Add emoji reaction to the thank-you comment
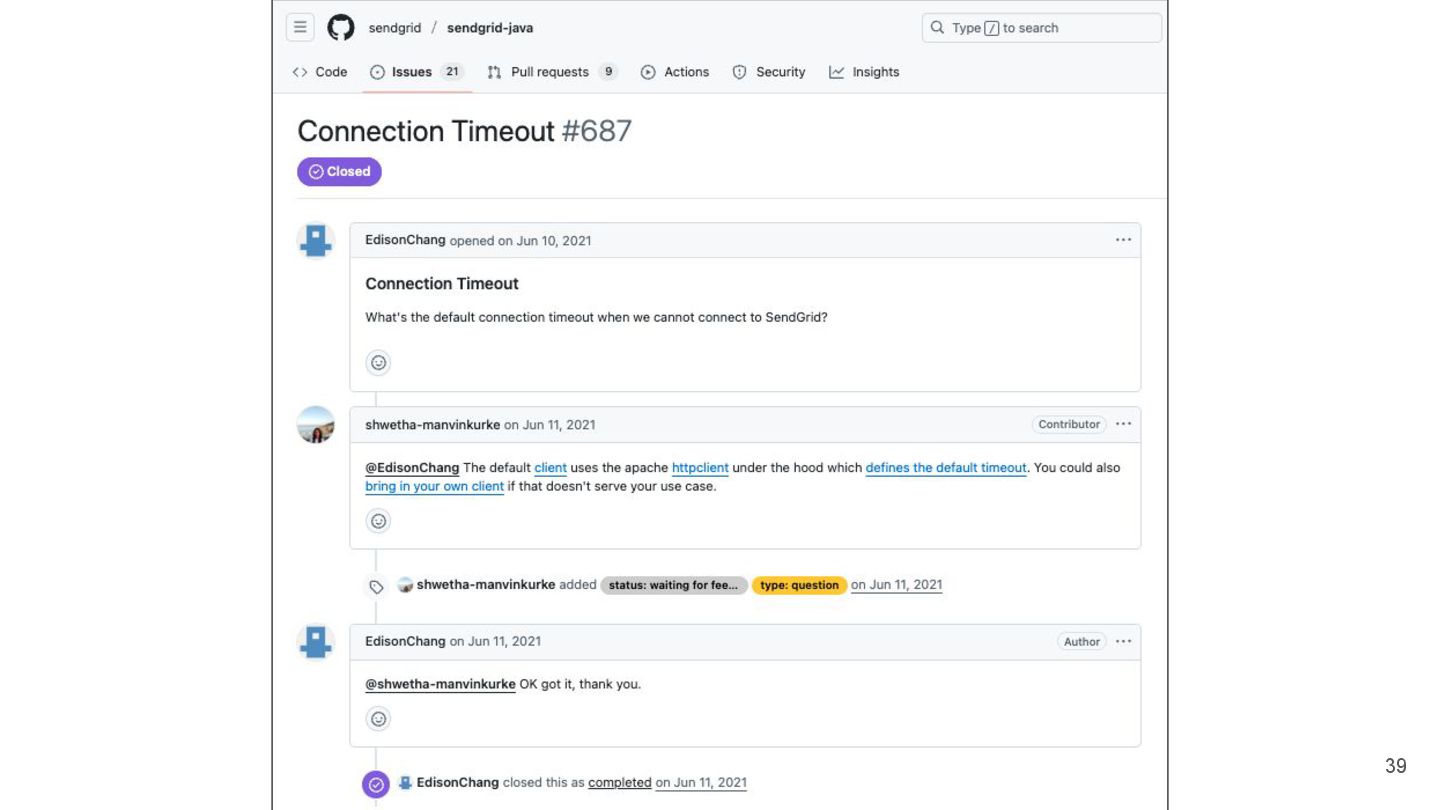1440x810 pixels. click(378, 719)
